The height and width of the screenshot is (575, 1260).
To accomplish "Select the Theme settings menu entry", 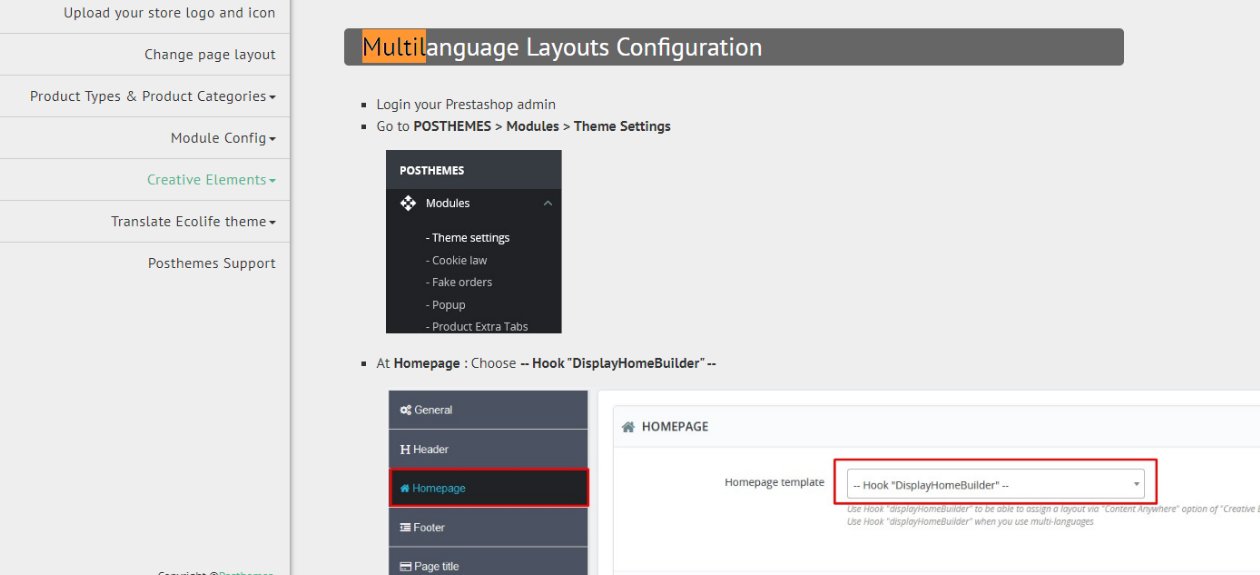I will pos(468,238).
